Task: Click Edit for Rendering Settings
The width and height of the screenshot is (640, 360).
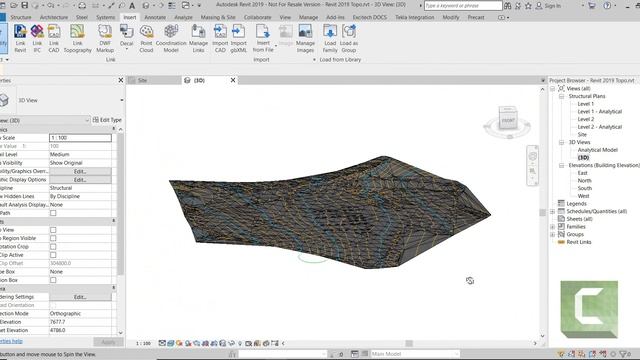Action: 80,297
